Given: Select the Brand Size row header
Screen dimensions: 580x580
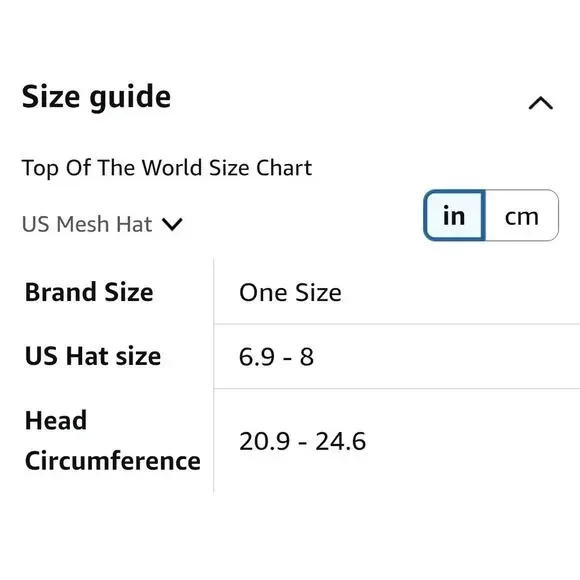Looking at the screenshot, I should [89, 292].
